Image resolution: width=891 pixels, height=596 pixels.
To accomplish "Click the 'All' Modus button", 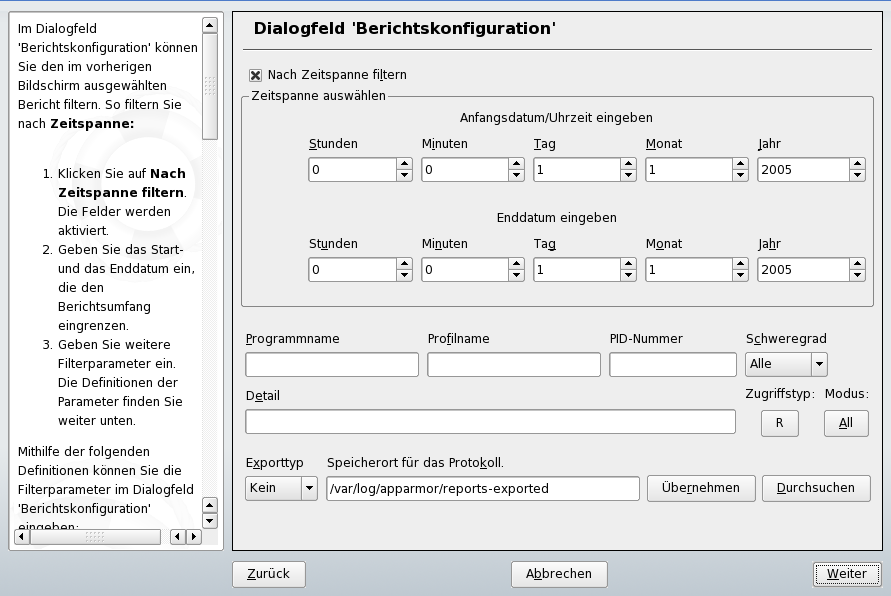I will pos(845,423).
